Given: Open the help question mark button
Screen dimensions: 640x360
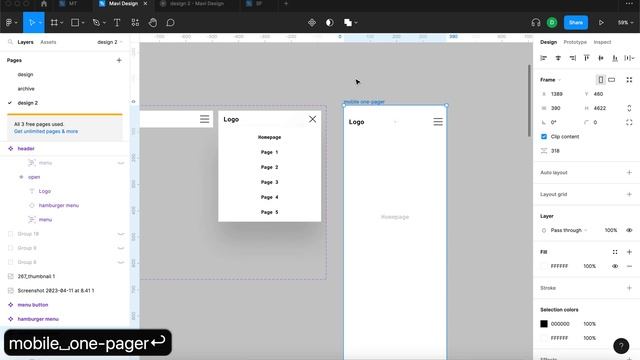Looking at the screenshot, I should point(621,346).
